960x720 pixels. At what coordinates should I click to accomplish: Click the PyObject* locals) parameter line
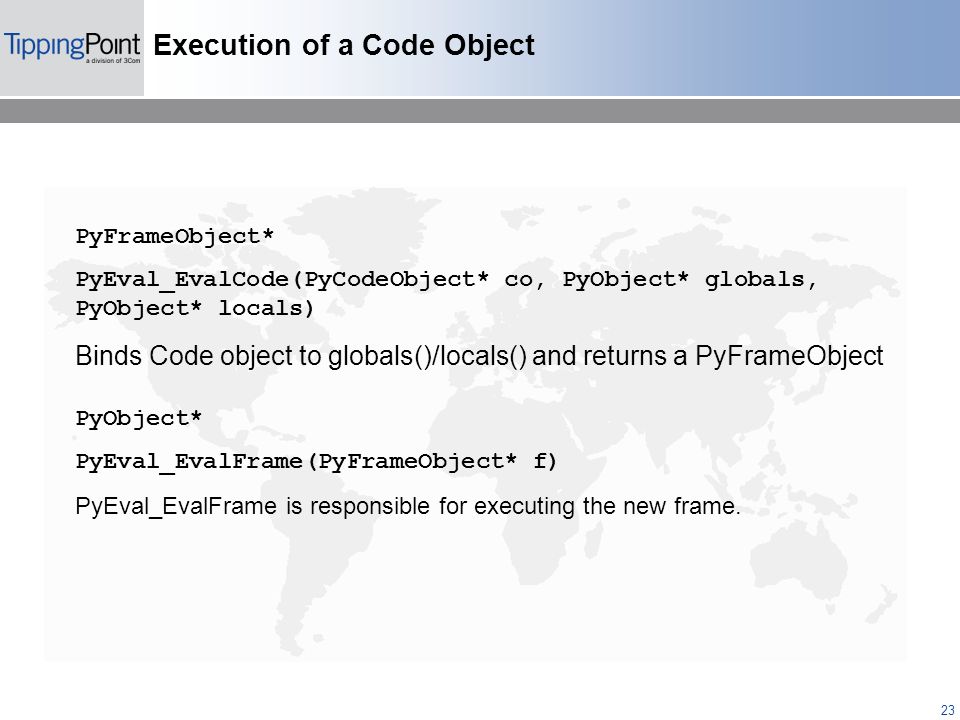coord(195,308)
